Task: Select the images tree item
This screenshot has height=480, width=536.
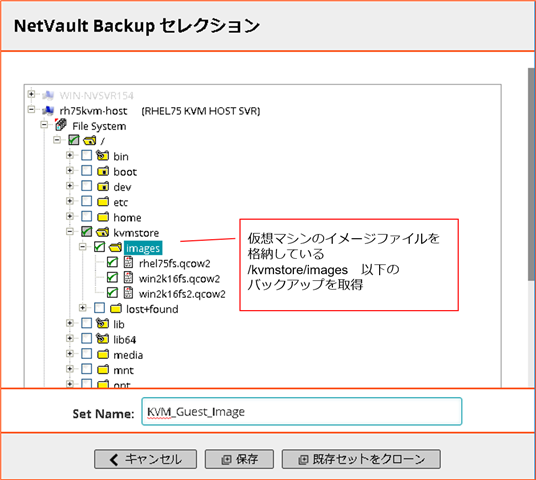Action: (143, 248)
